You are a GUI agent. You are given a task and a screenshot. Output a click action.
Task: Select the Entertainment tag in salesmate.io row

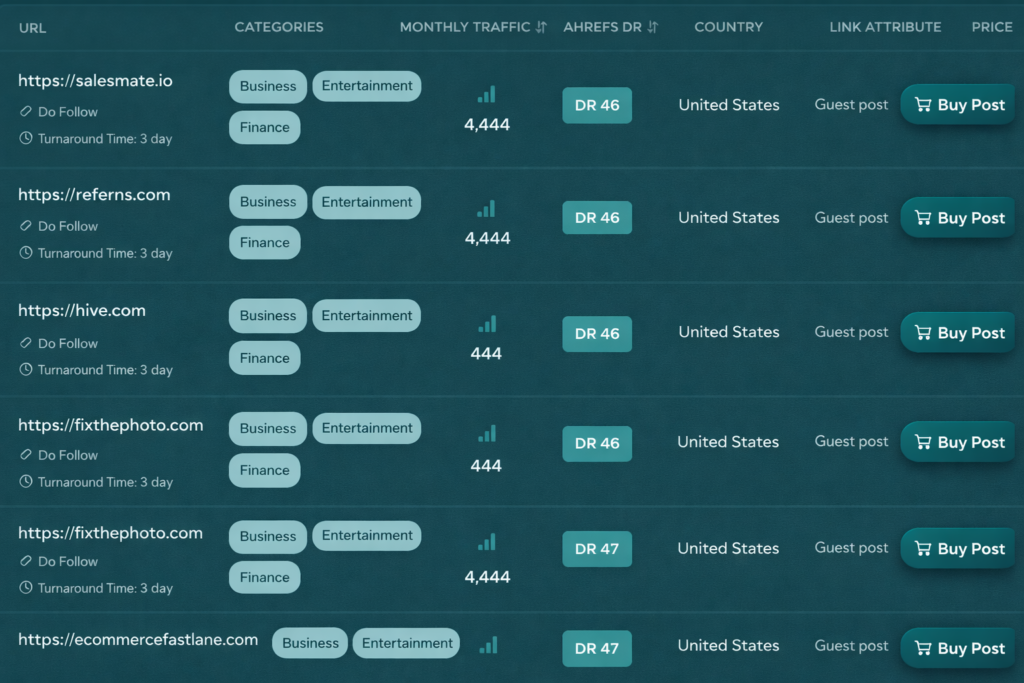[366, 86]
